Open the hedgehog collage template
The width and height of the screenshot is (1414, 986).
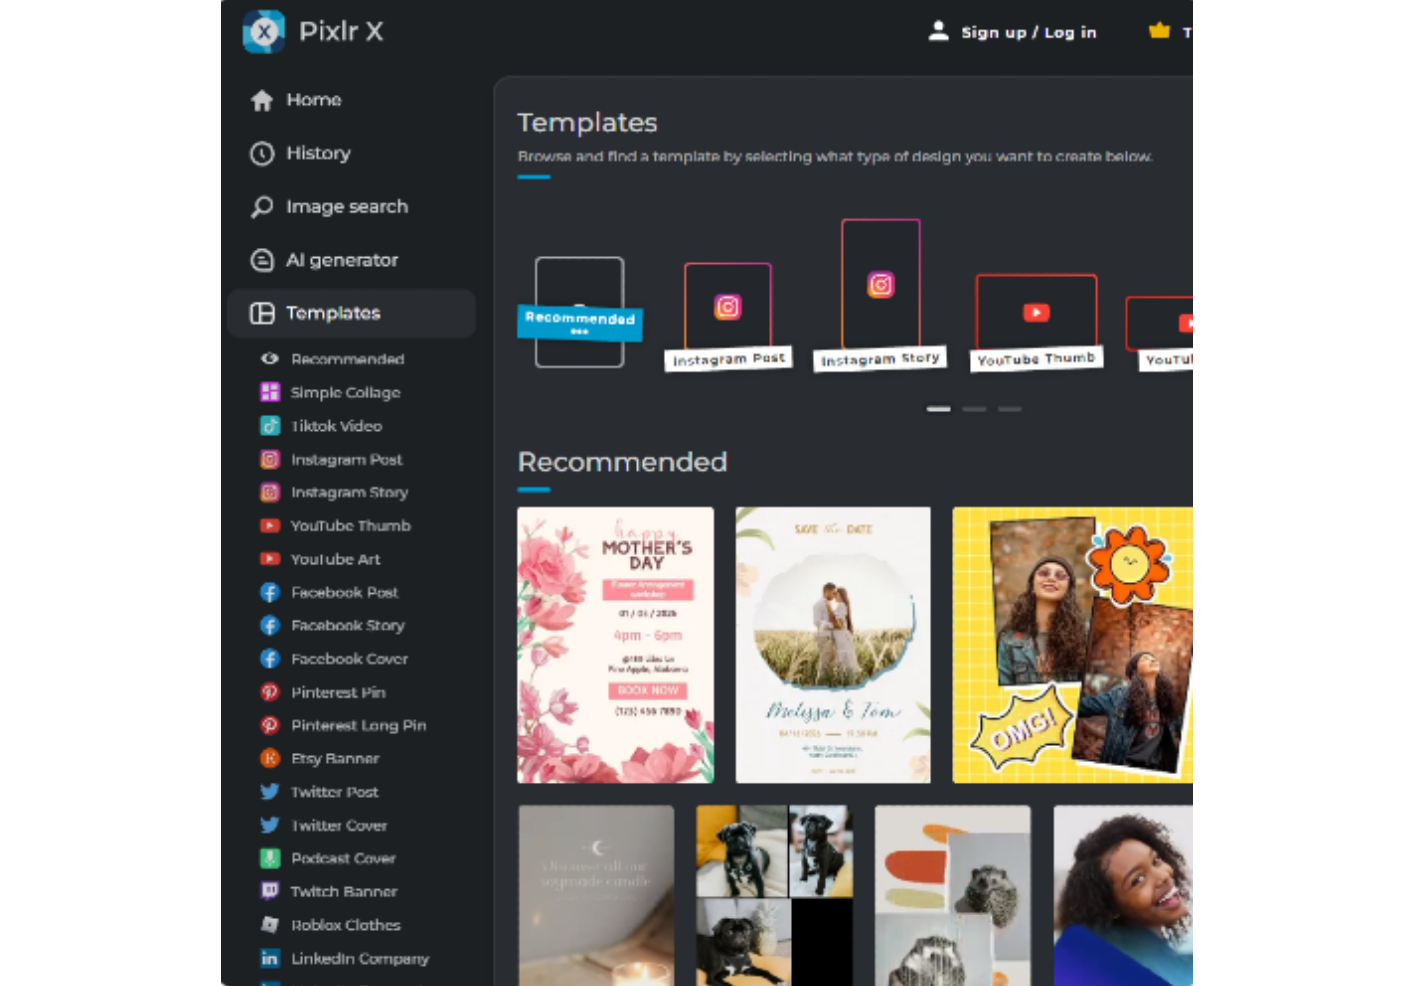(x=952, y=896)
